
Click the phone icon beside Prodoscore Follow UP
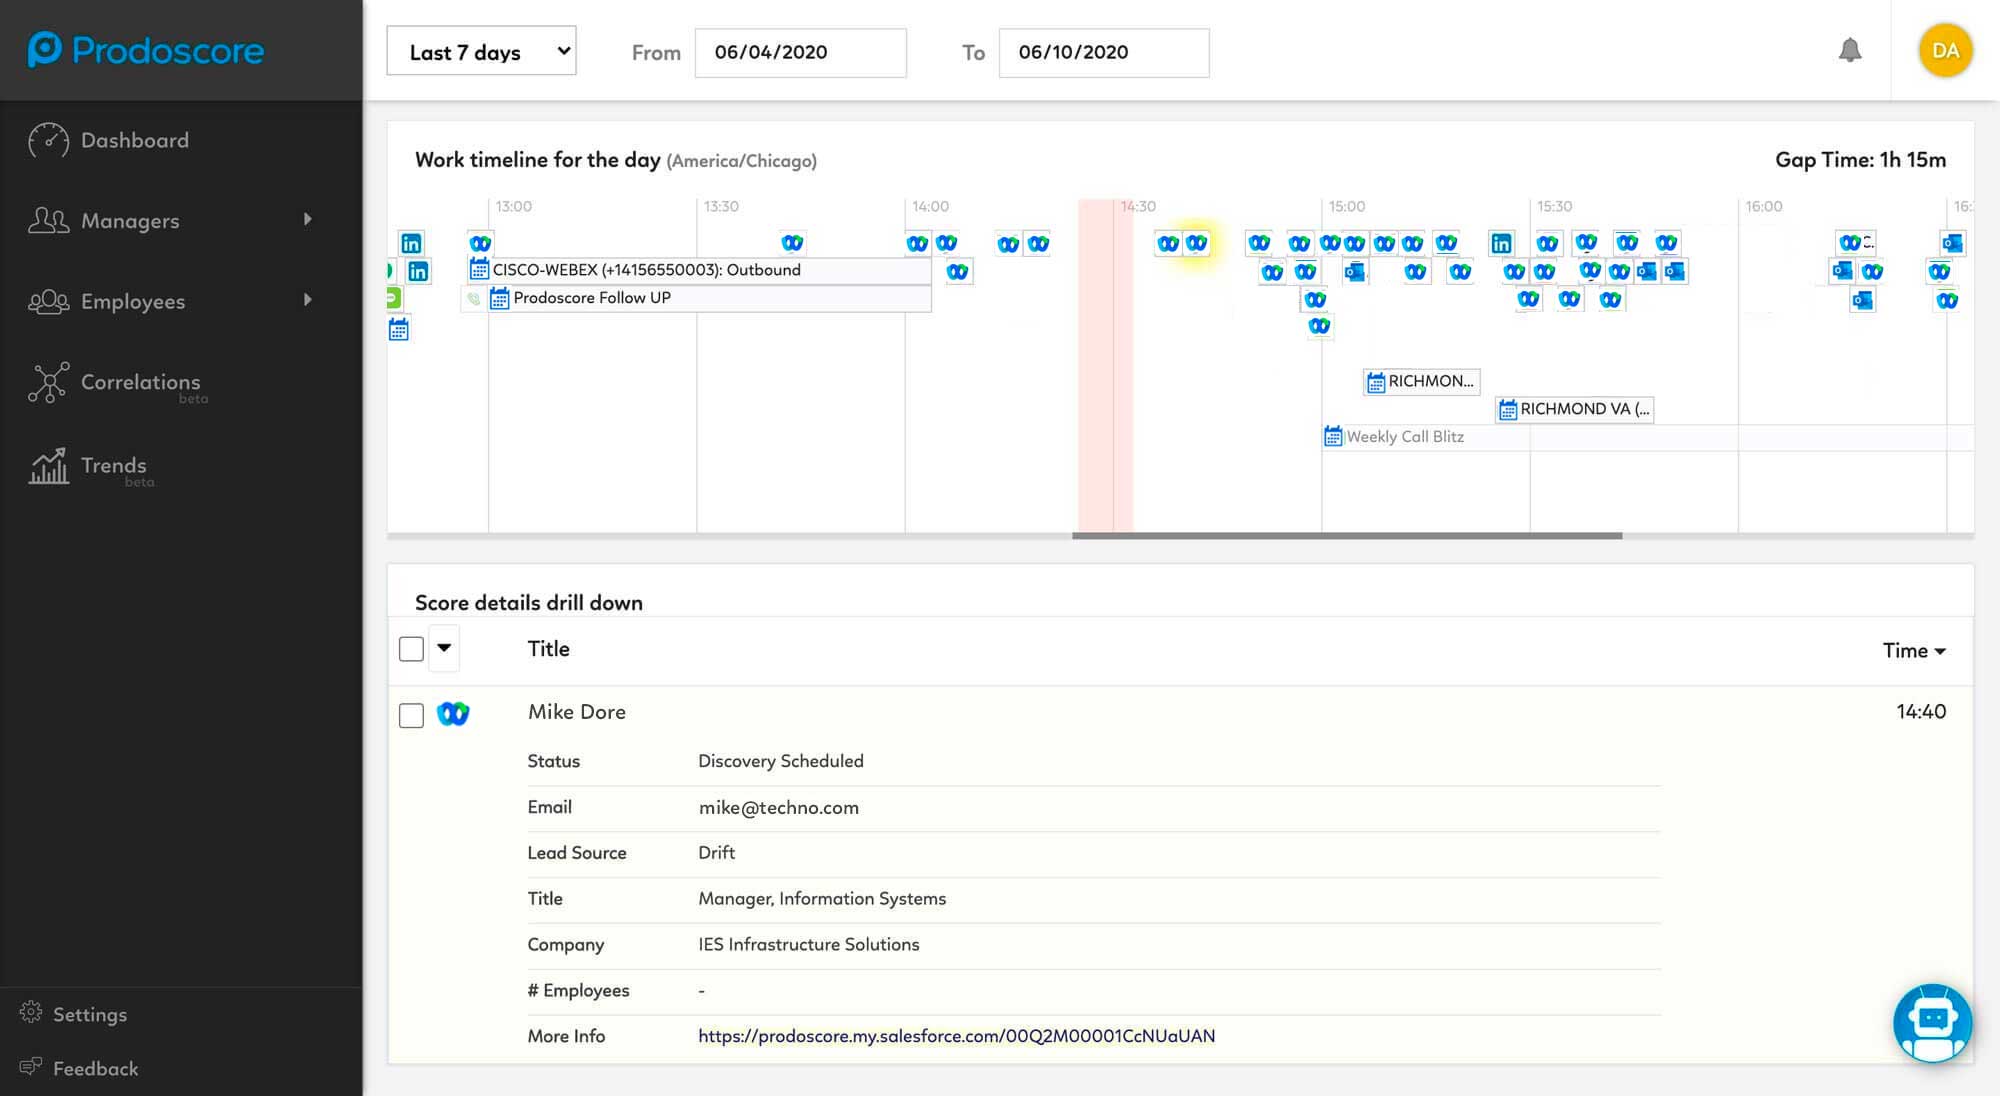click(x=474, y=298)
